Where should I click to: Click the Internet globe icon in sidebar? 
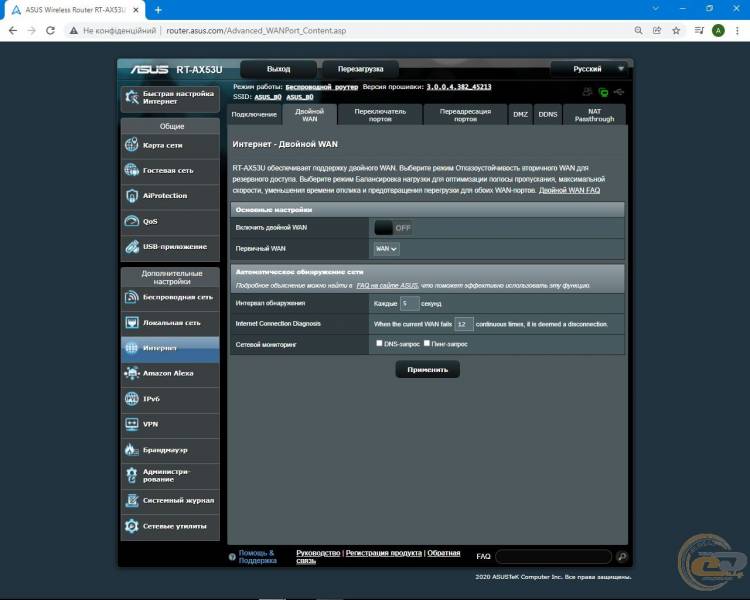(x=132, y=348)
